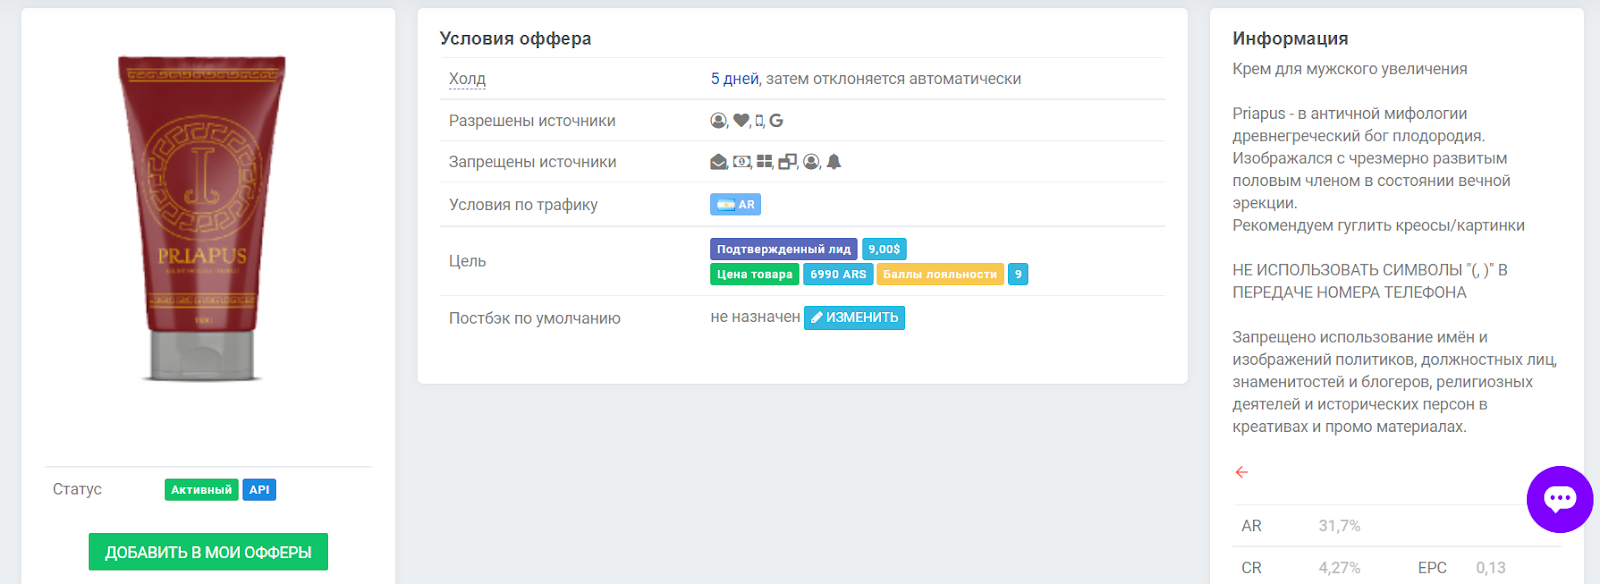This screenshot has width=1600, height=584.
Task: Click the overlapping windows icon in forbidden sources
Action: (x=788, y=162)
